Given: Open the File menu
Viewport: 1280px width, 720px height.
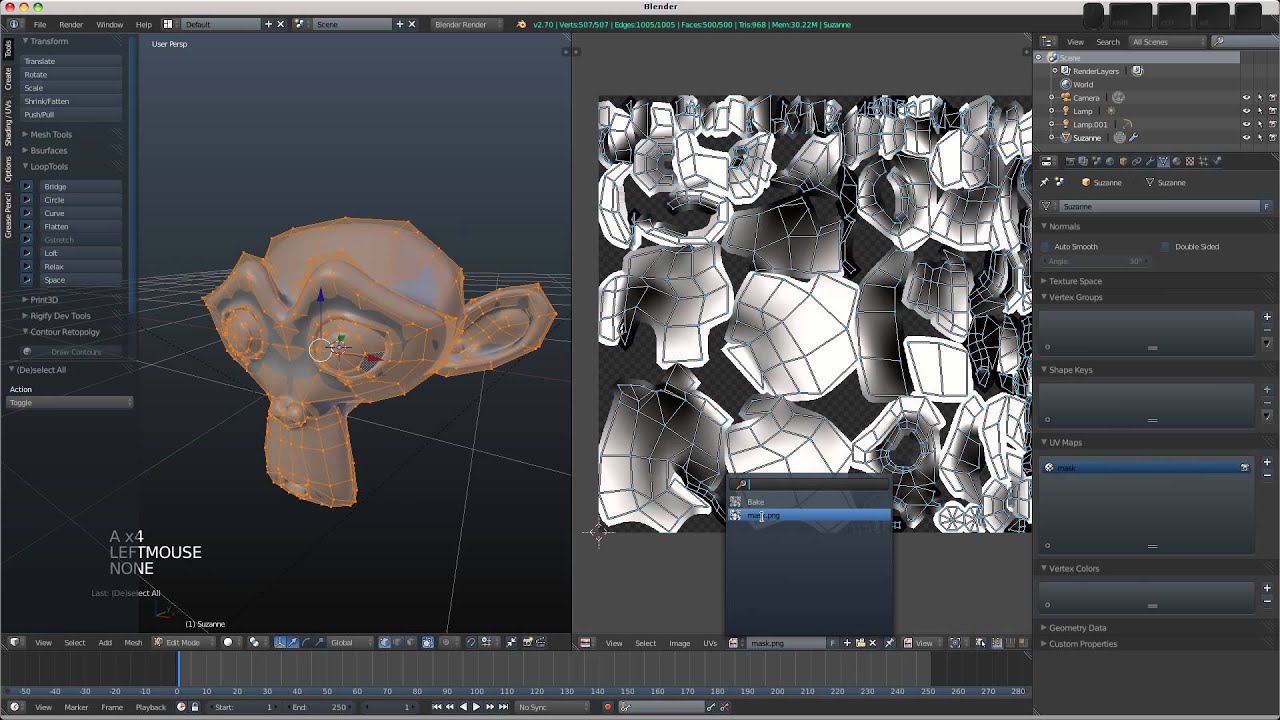Looking at the screenshot, I should click(x=40, y=24).
